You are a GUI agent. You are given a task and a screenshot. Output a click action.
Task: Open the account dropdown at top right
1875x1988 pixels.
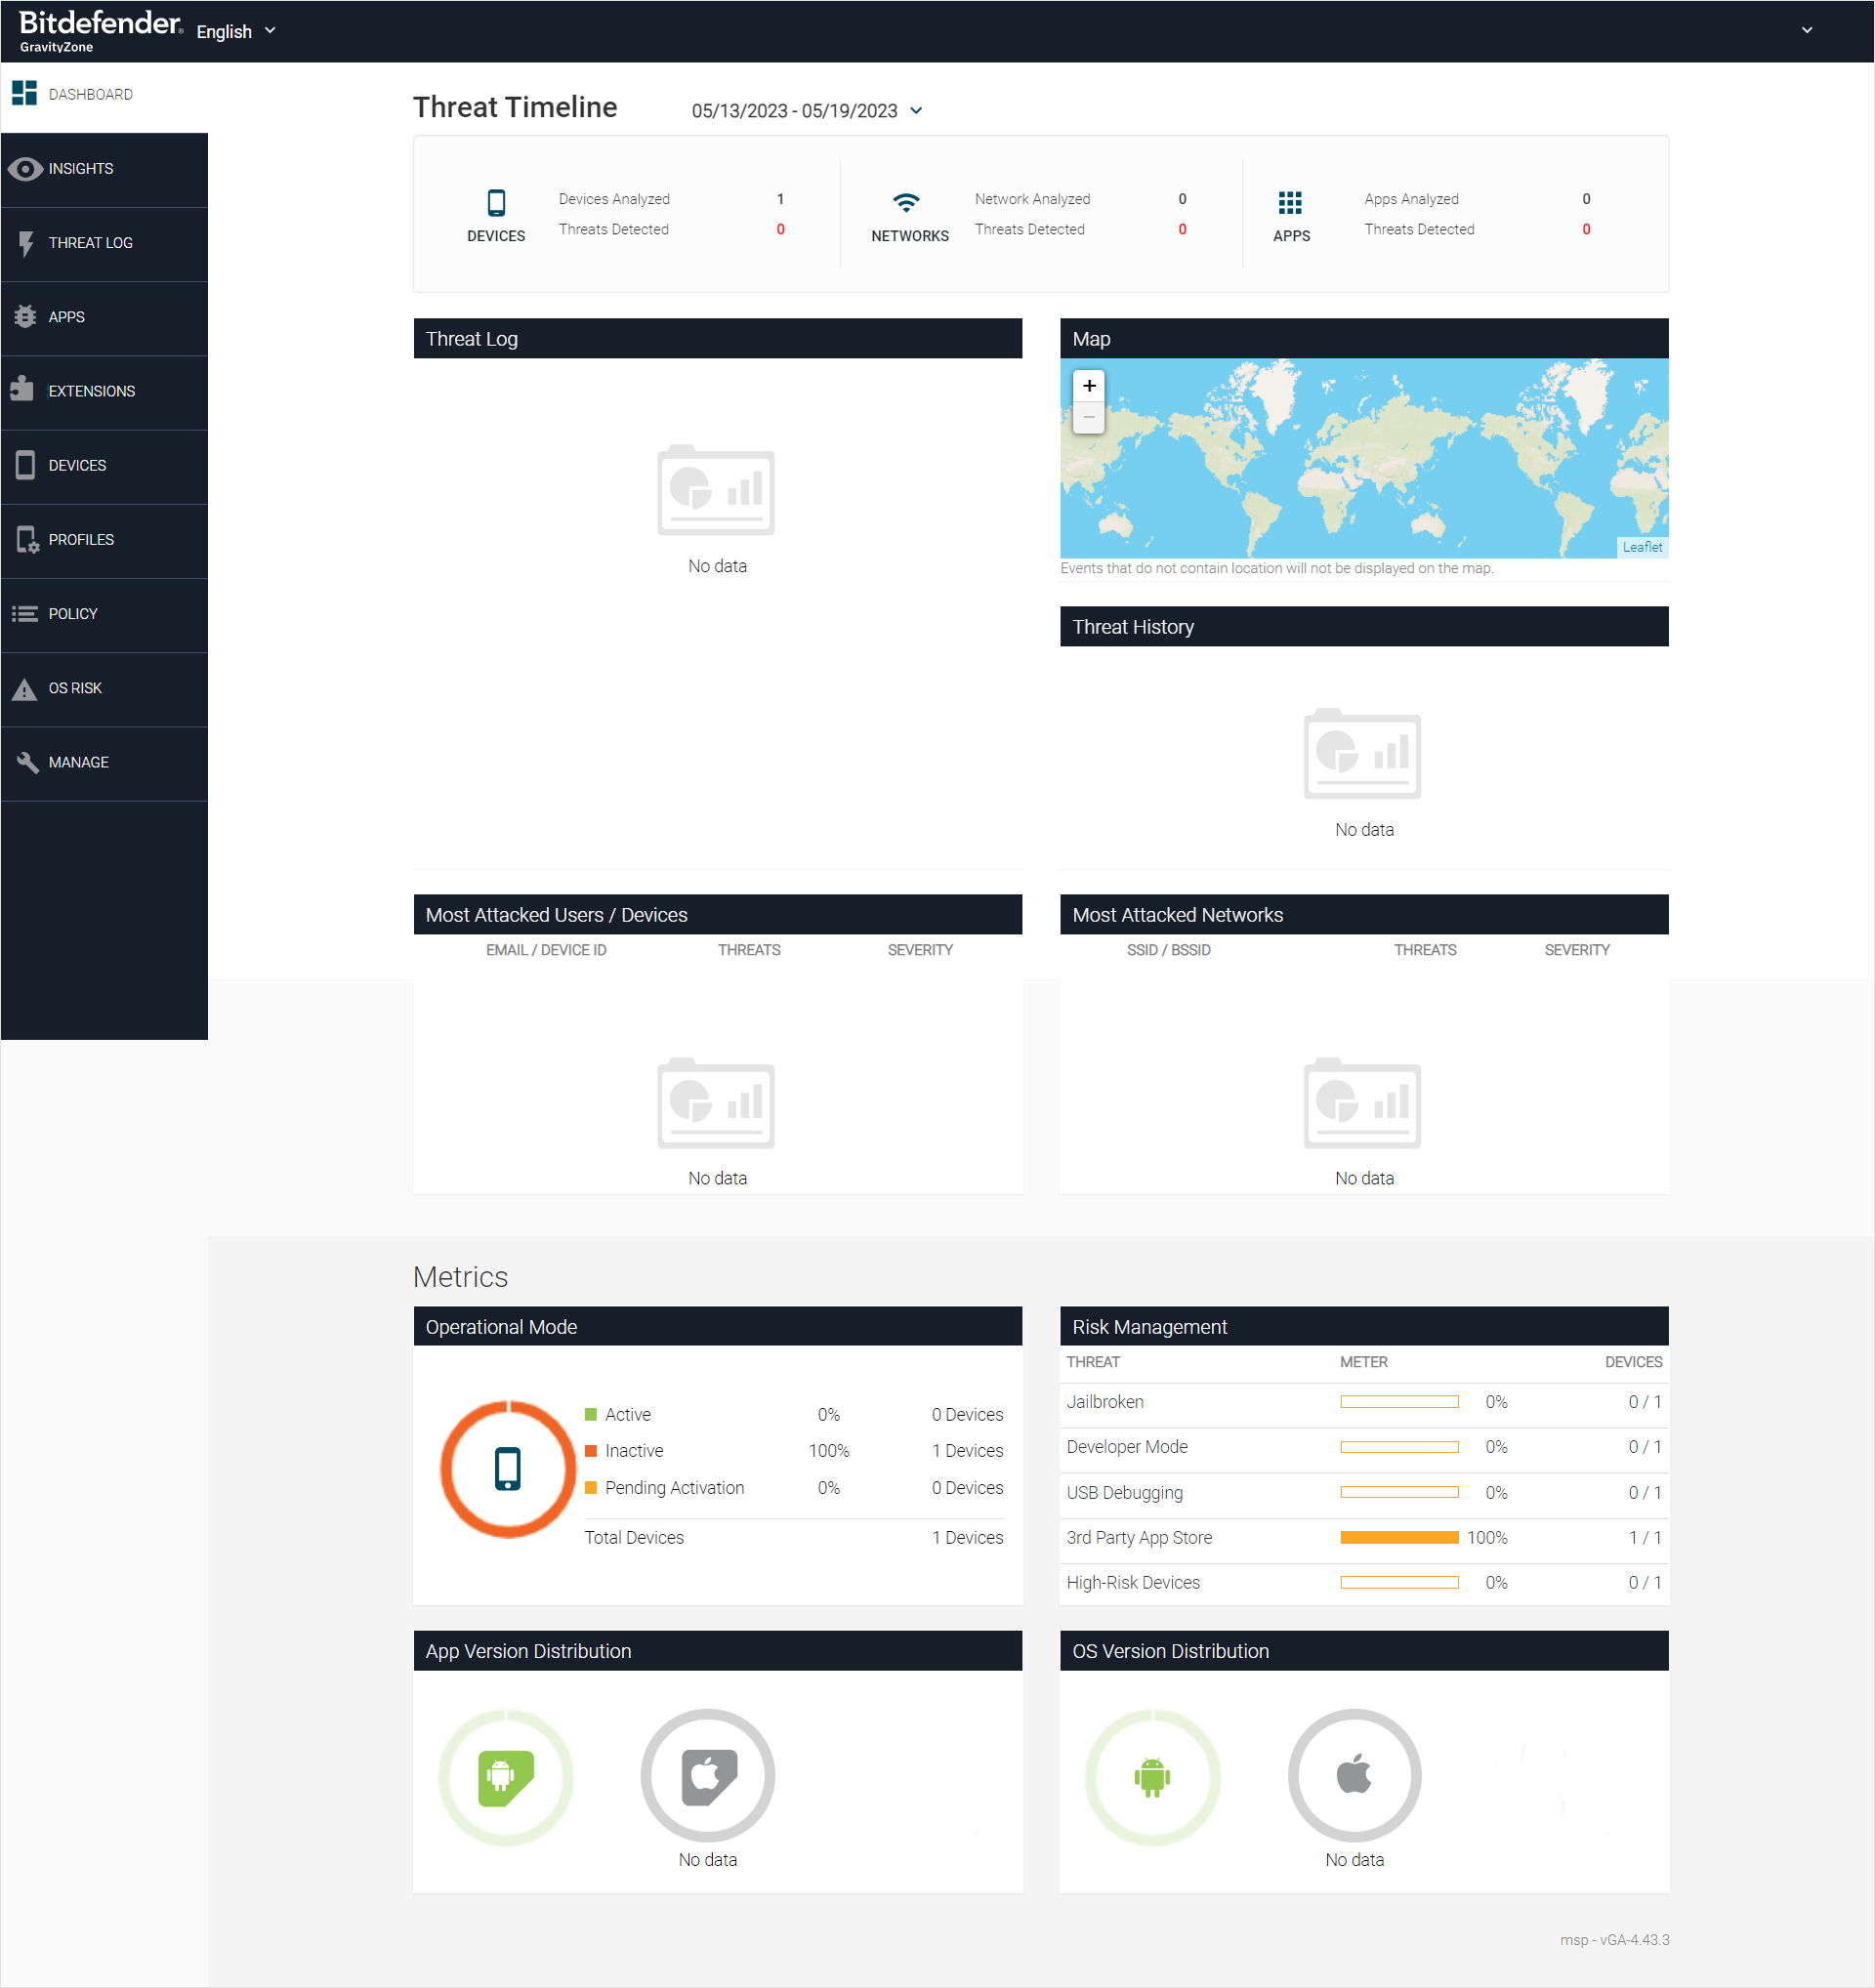click(x=1808, y=30)
